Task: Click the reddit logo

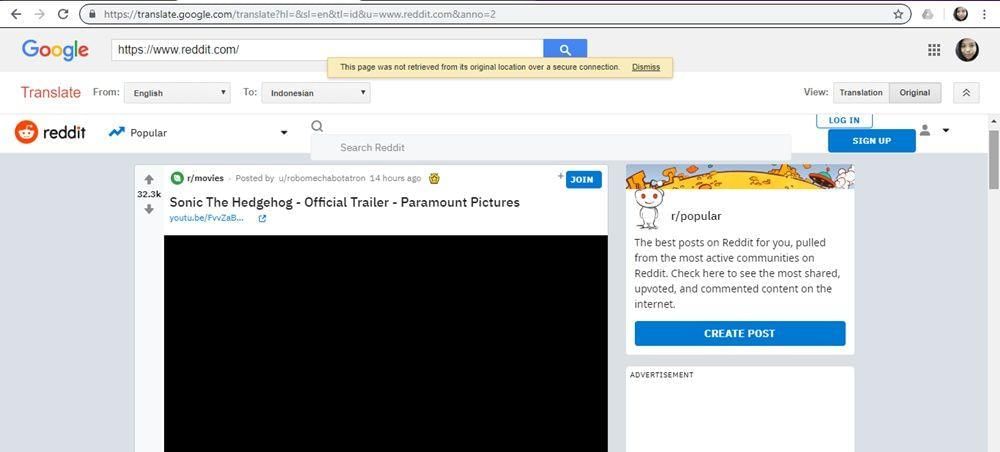Action: (50, 132)
